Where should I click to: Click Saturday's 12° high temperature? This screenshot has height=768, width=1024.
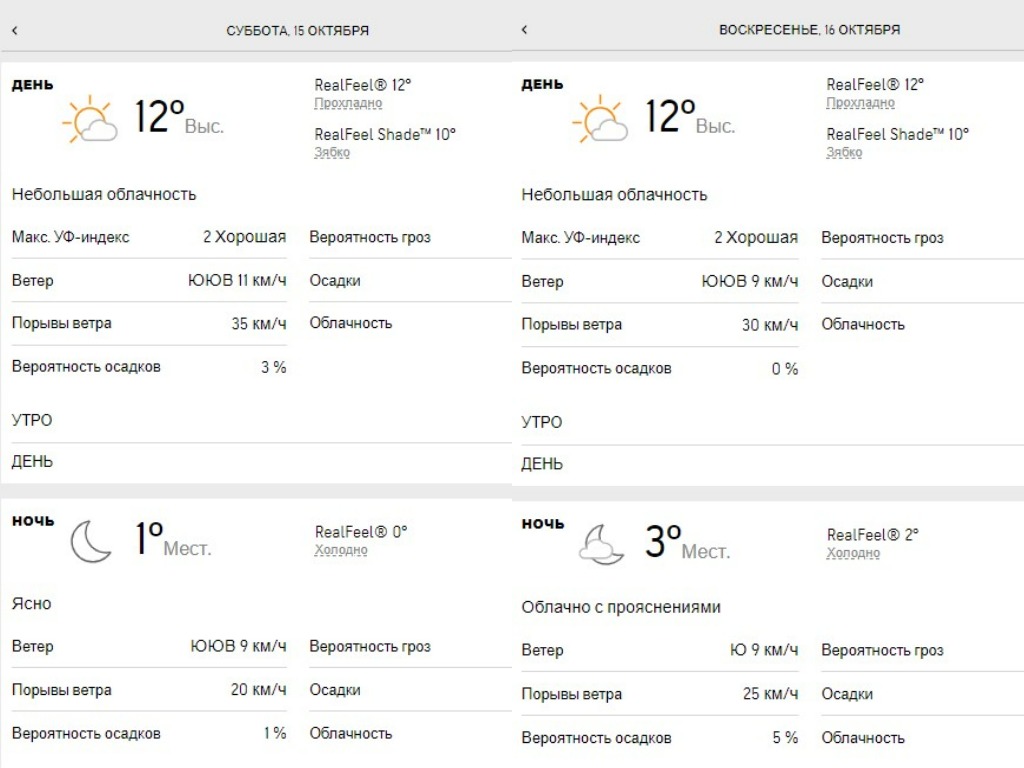tap(159, 118)
